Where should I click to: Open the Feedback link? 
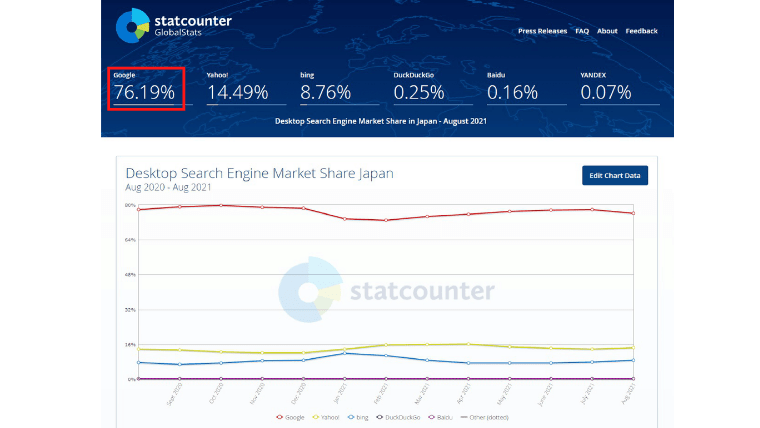coord(641,31)
